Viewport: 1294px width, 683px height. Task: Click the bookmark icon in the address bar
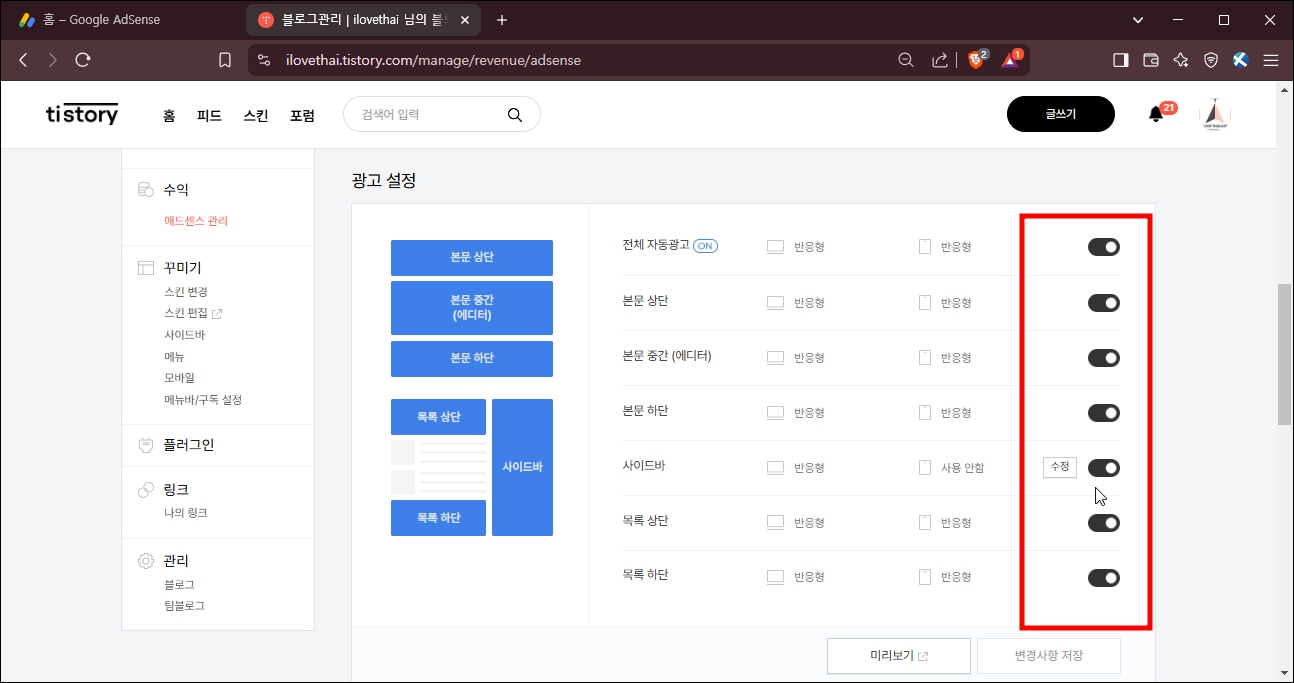(x=225, y=59)
